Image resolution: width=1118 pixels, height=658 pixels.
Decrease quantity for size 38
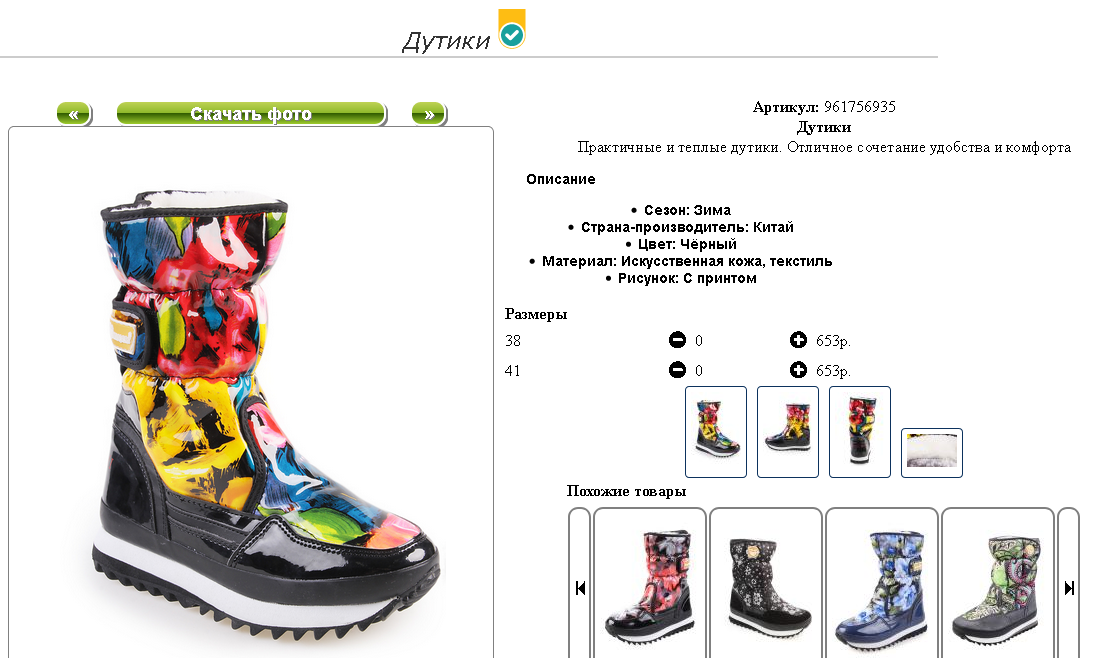677,340
